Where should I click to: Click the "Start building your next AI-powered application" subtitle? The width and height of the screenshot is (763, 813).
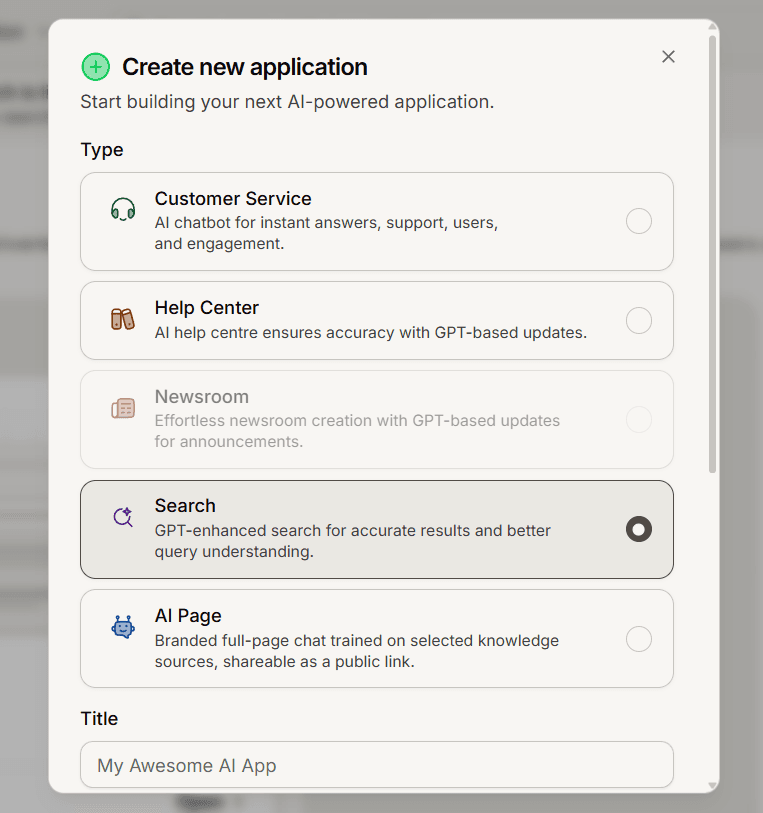(287, 102)
